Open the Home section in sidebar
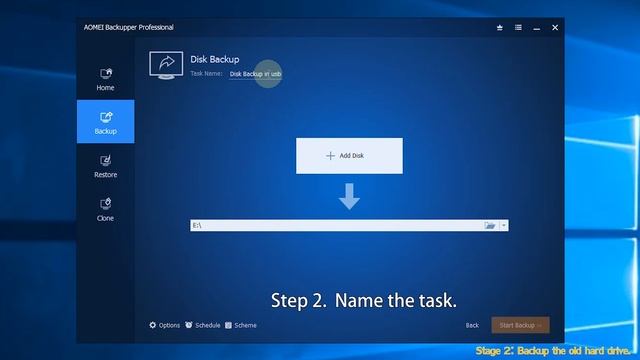The width and height of the screenshot is (640, 360). pos(105,79)
